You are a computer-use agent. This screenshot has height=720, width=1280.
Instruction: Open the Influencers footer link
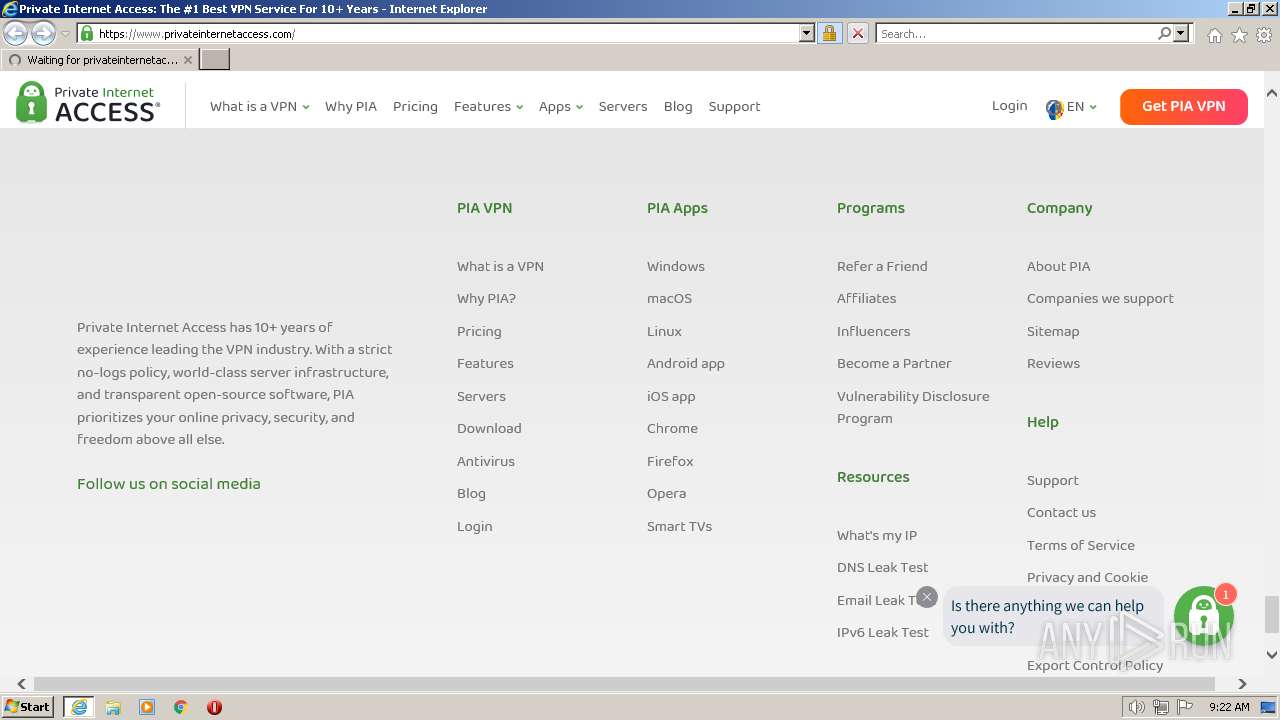coord(873,331)
